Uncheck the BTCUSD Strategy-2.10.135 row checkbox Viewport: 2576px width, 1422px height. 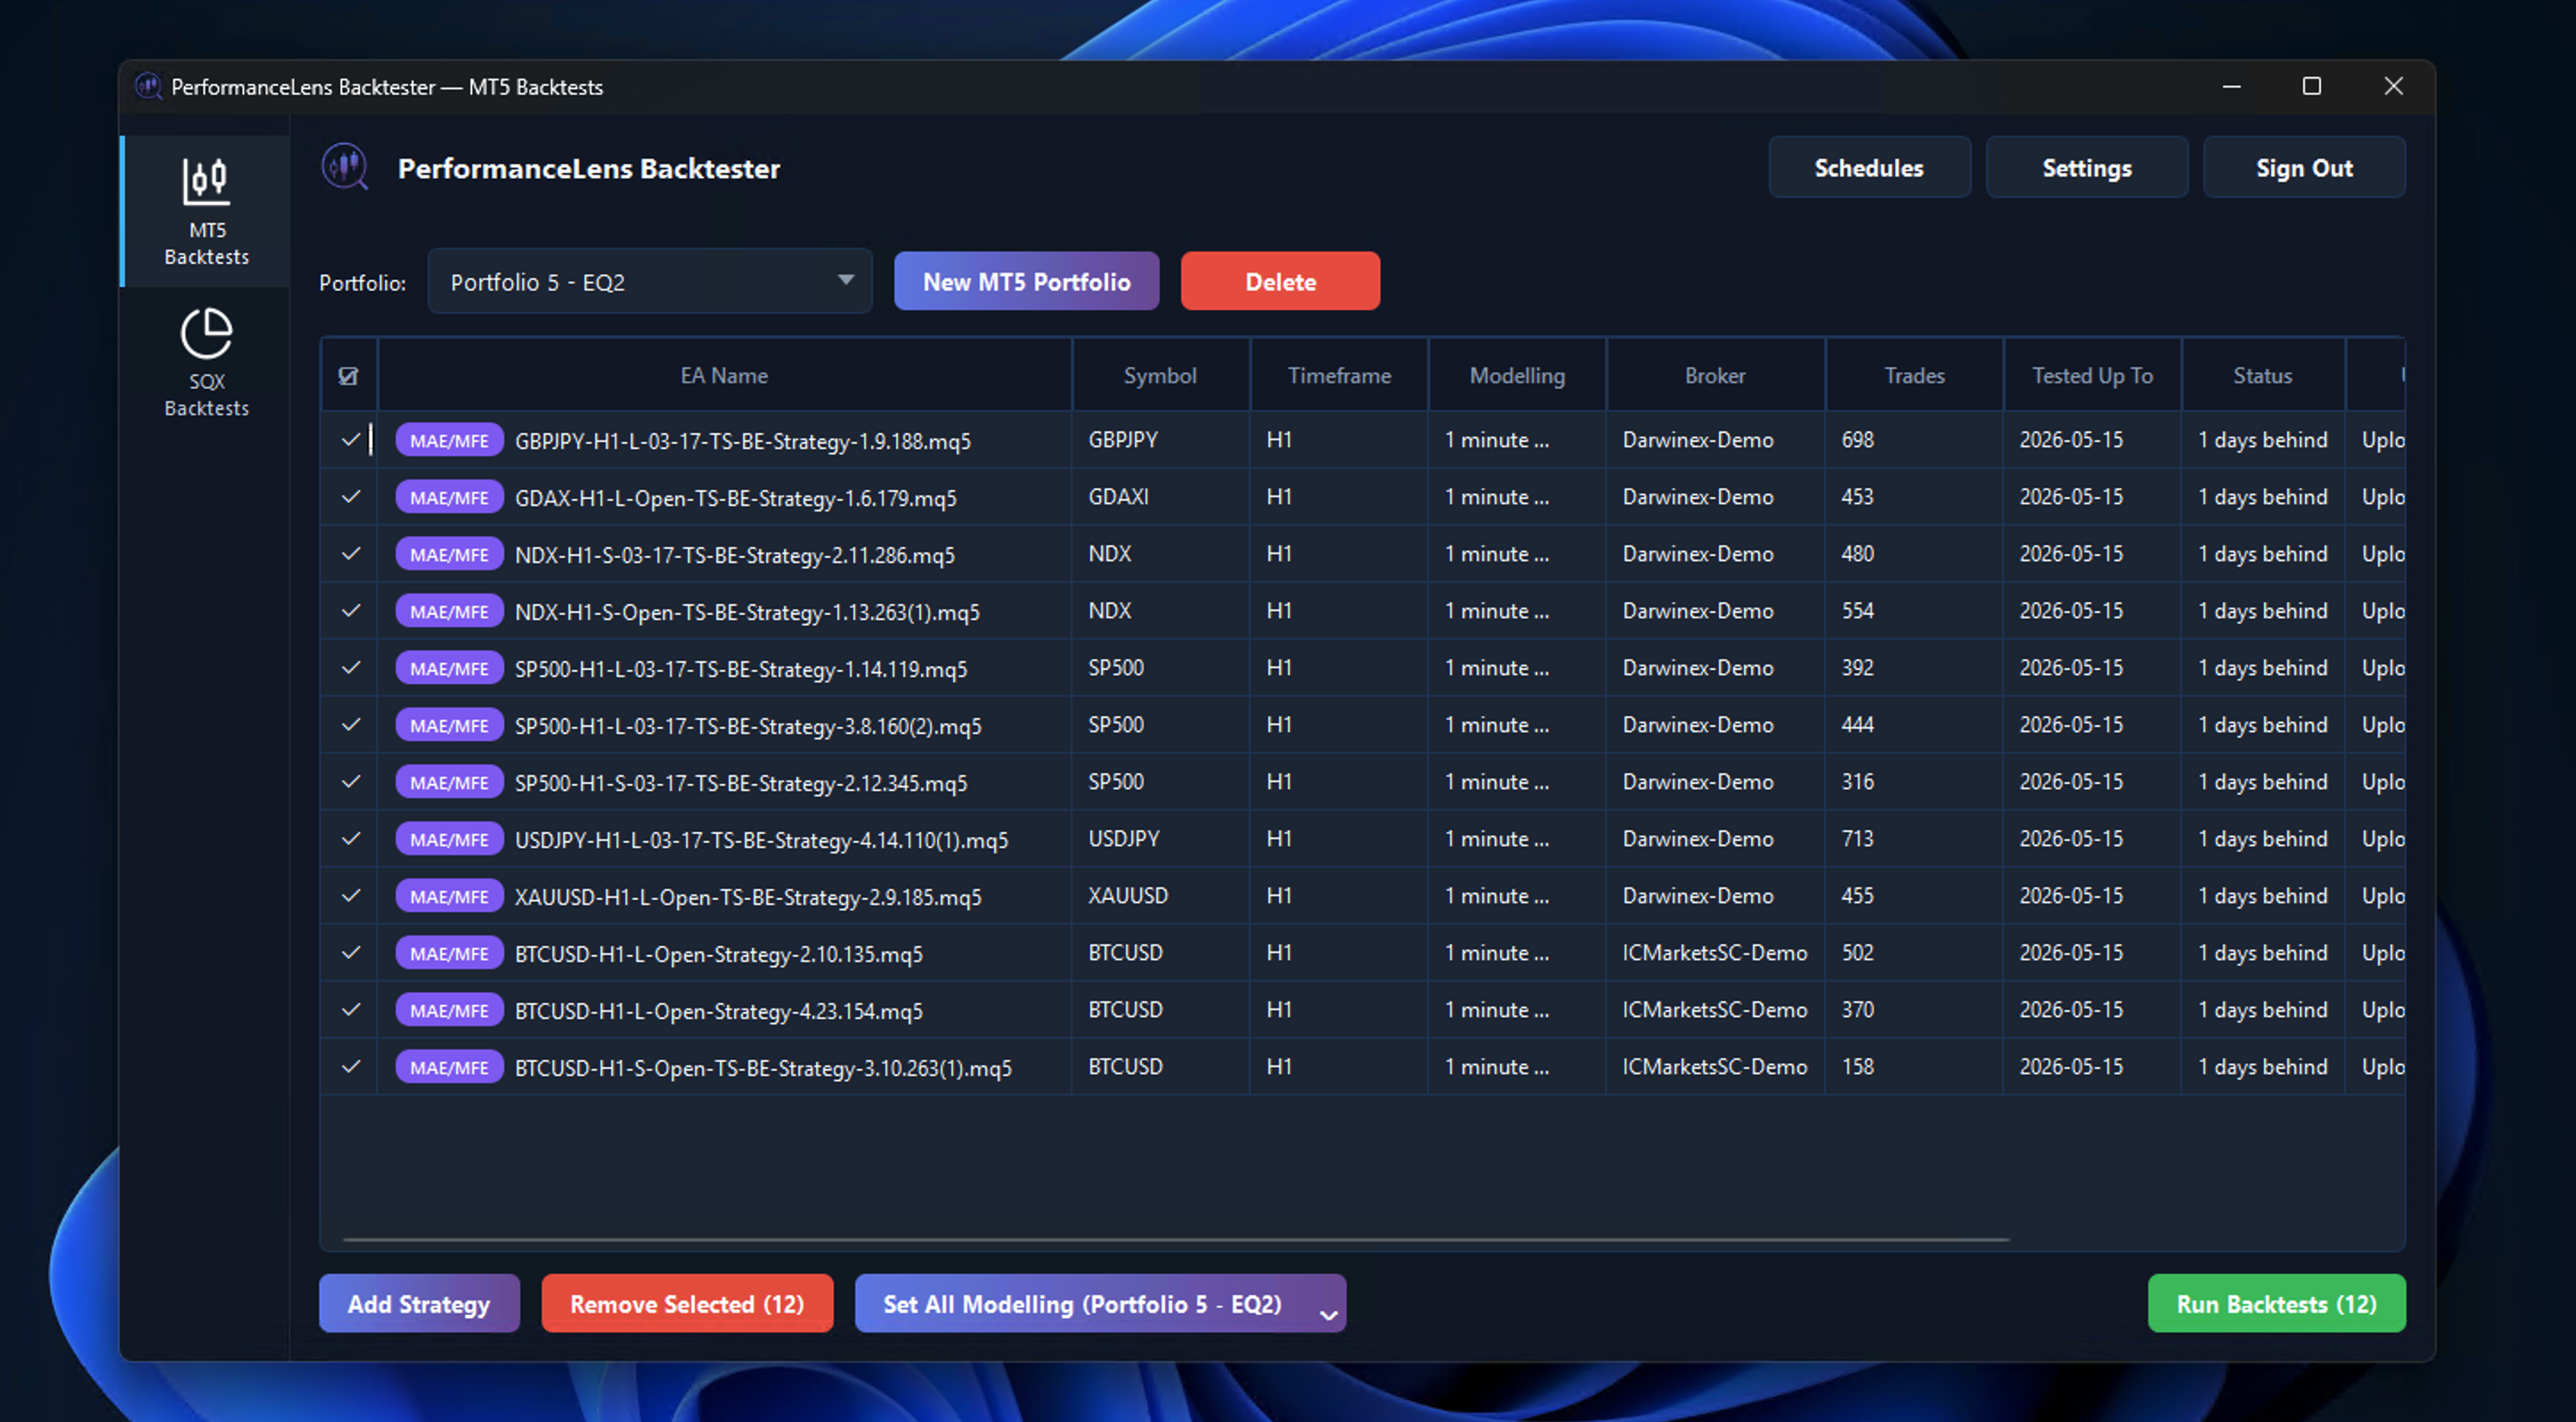click(350, 953)
